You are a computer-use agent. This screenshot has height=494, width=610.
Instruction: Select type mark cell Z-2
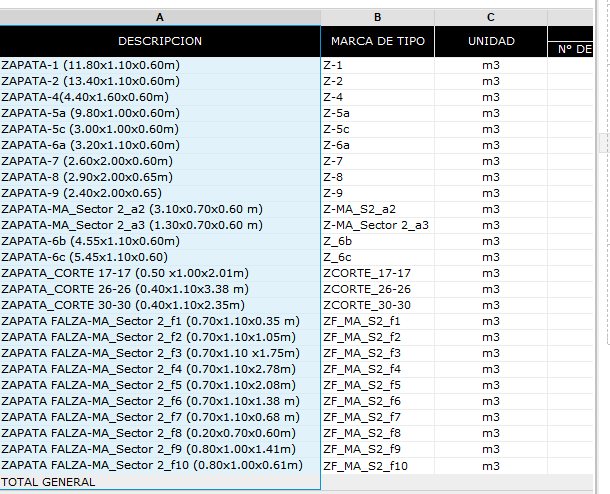coord(377,81)
